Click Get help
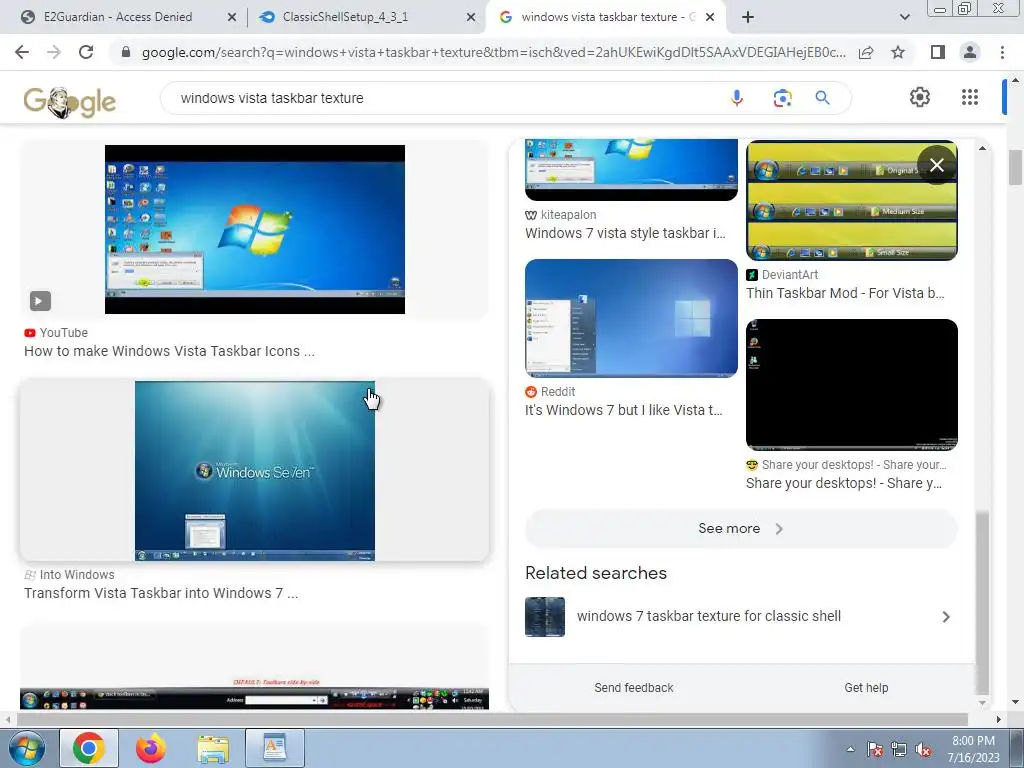 pos(866,688)
